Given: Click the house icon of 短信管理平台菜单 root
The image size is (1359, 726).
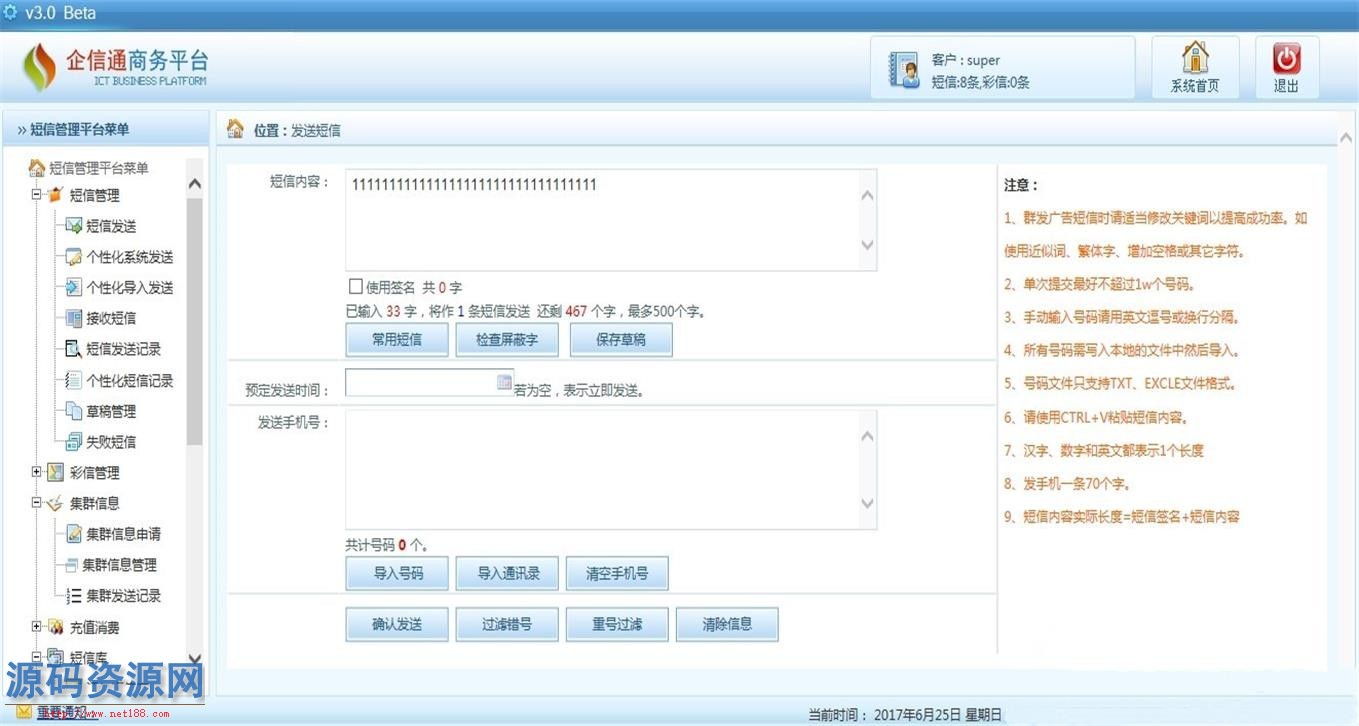Looking at the screenshot, I should (x=37, y=168).
